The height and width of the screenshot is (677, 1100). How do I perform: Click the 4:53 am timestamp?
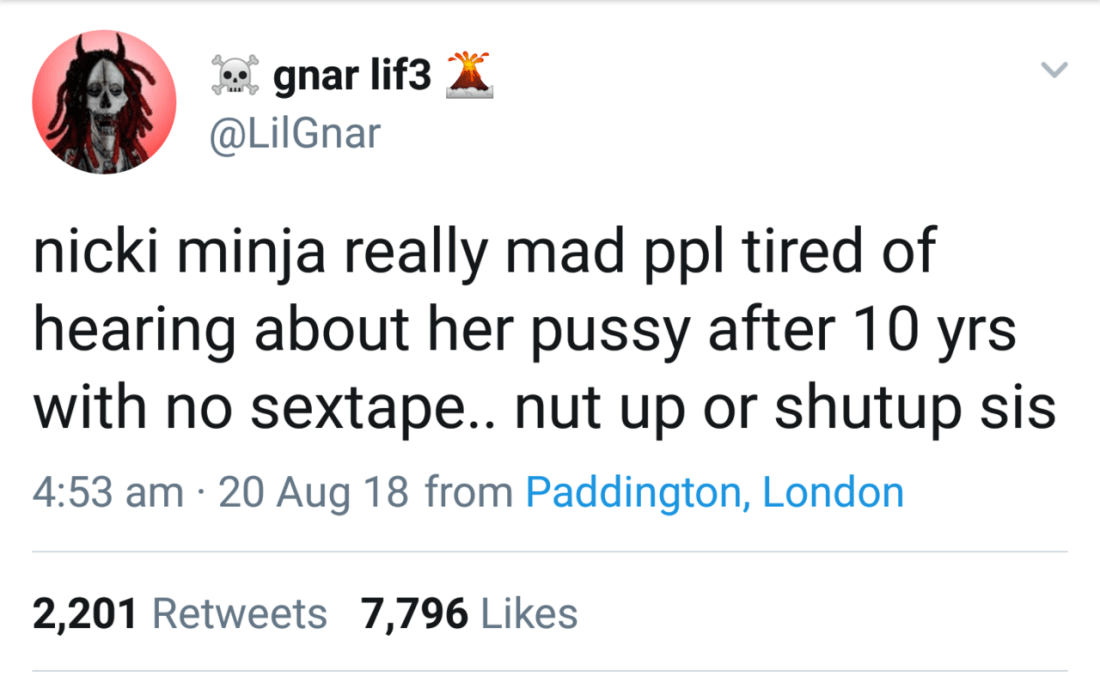(x=108, y=492)
